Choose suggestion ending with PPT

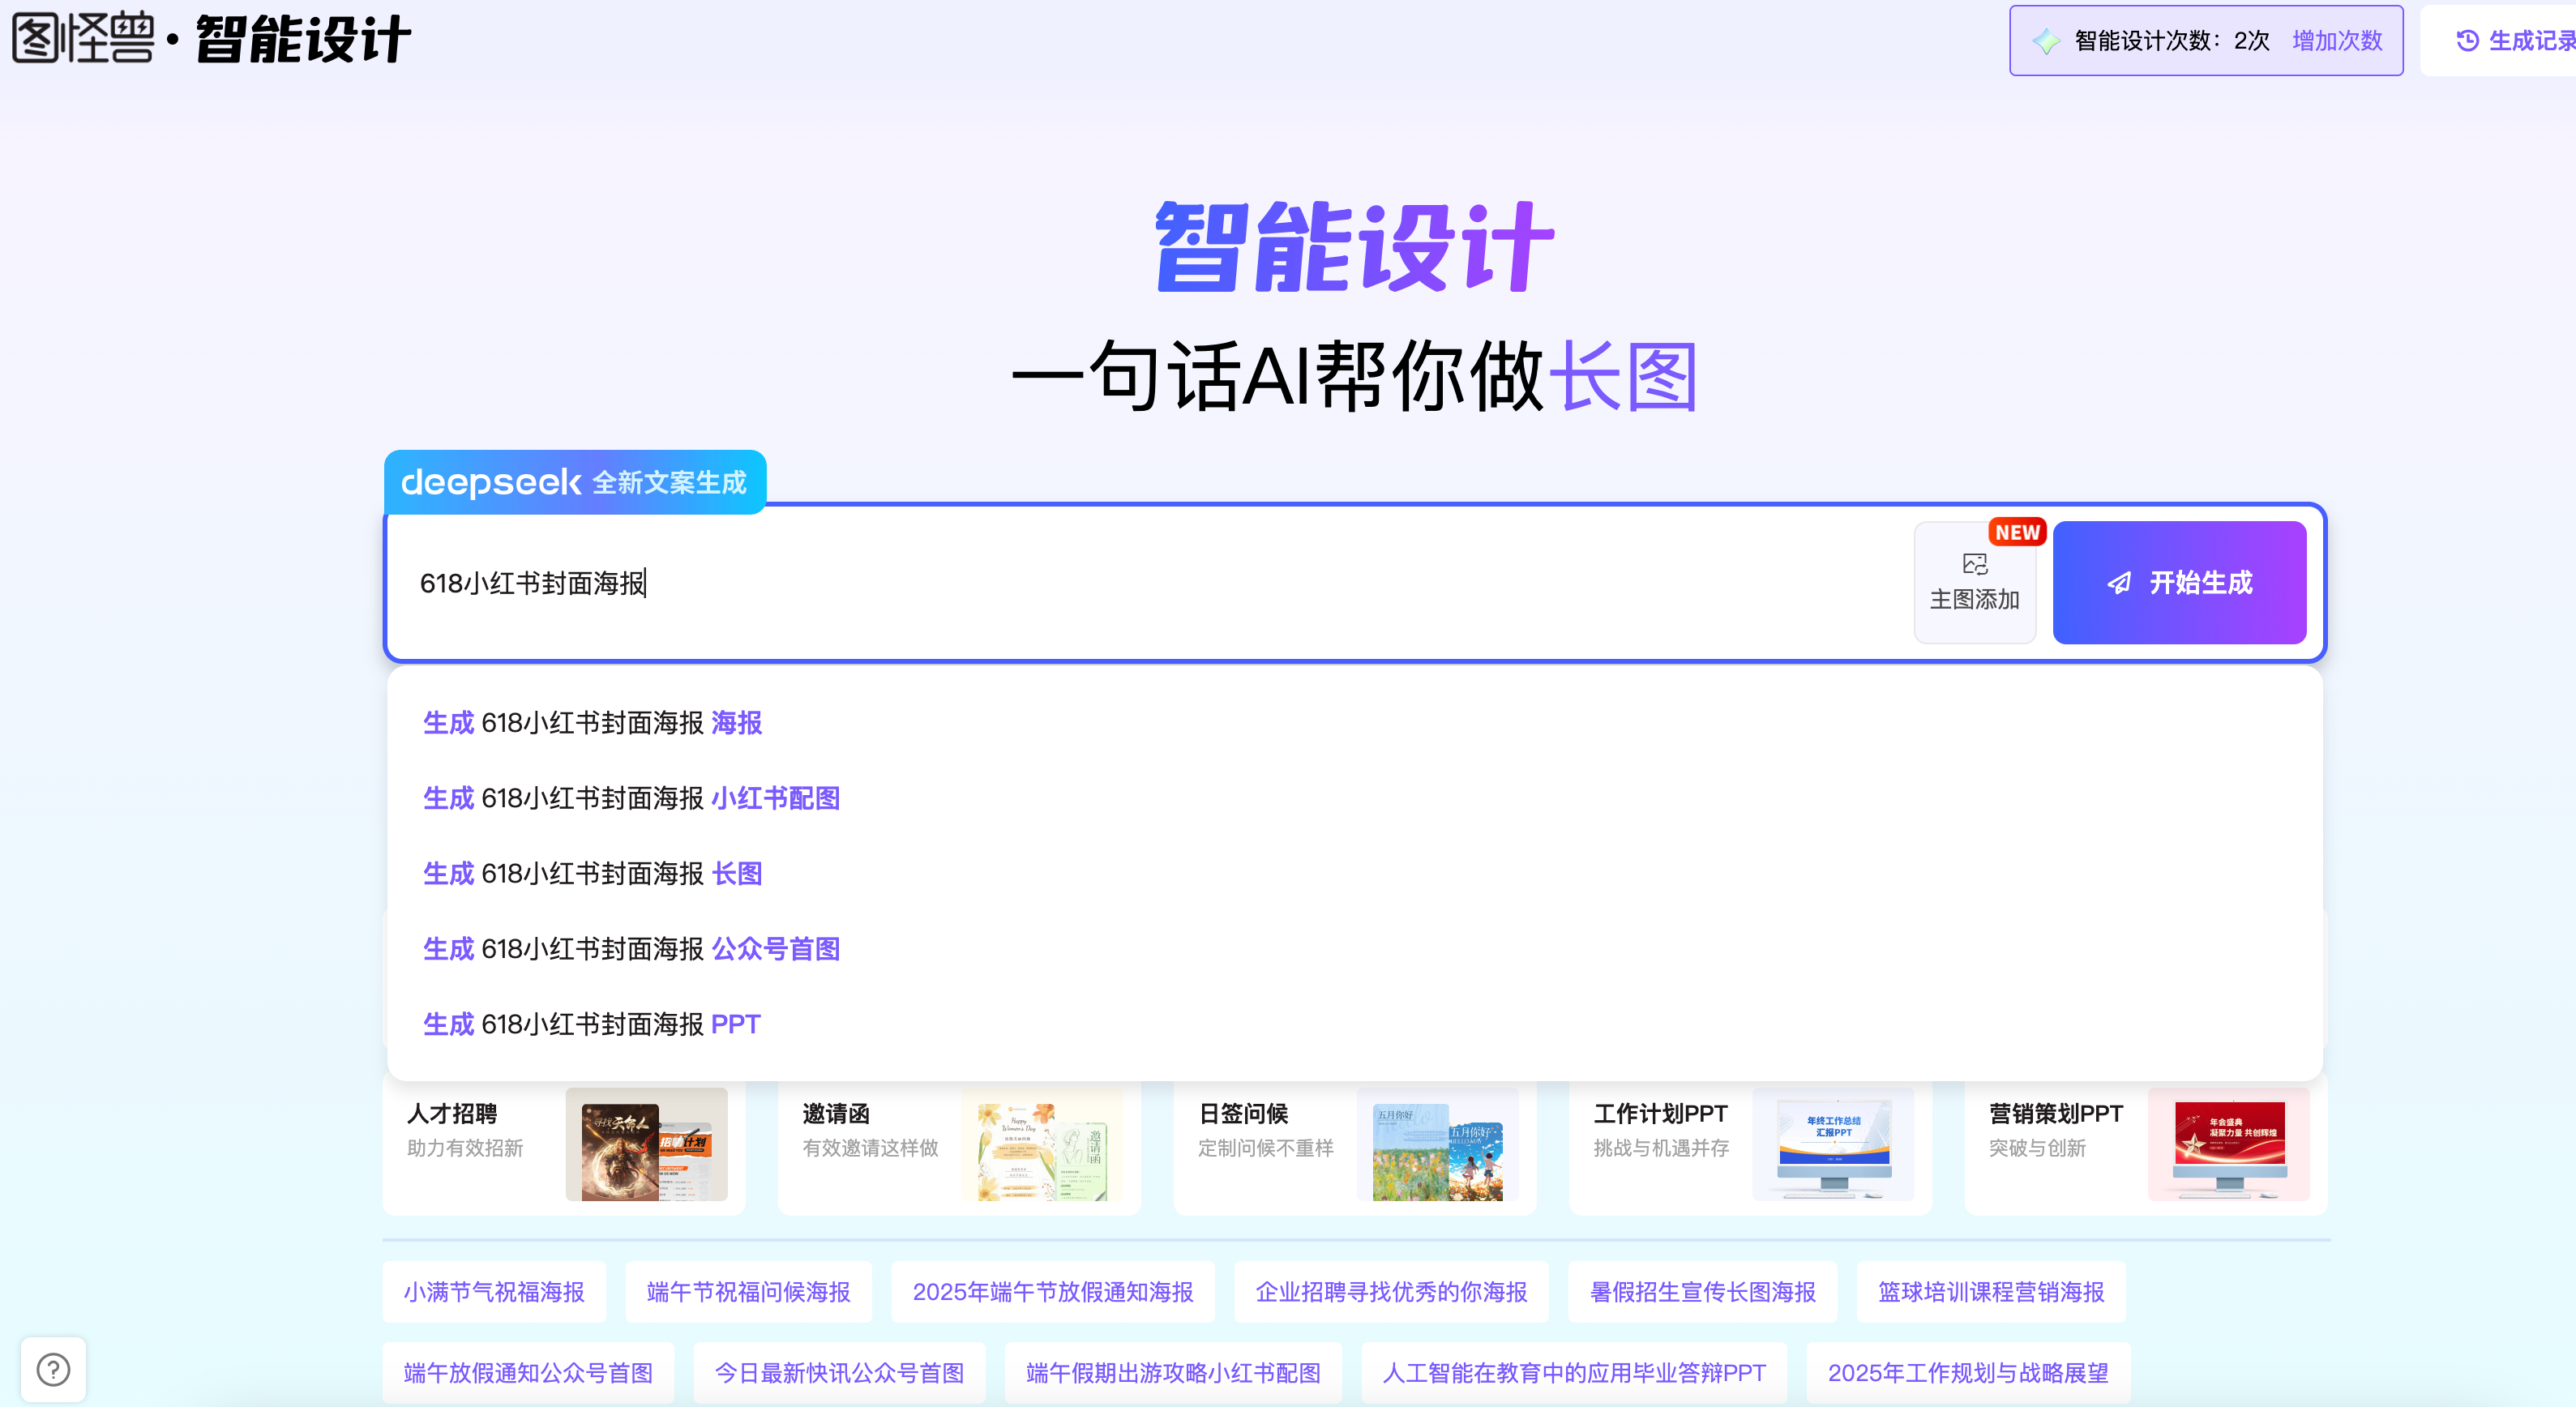coord(591,1024)
